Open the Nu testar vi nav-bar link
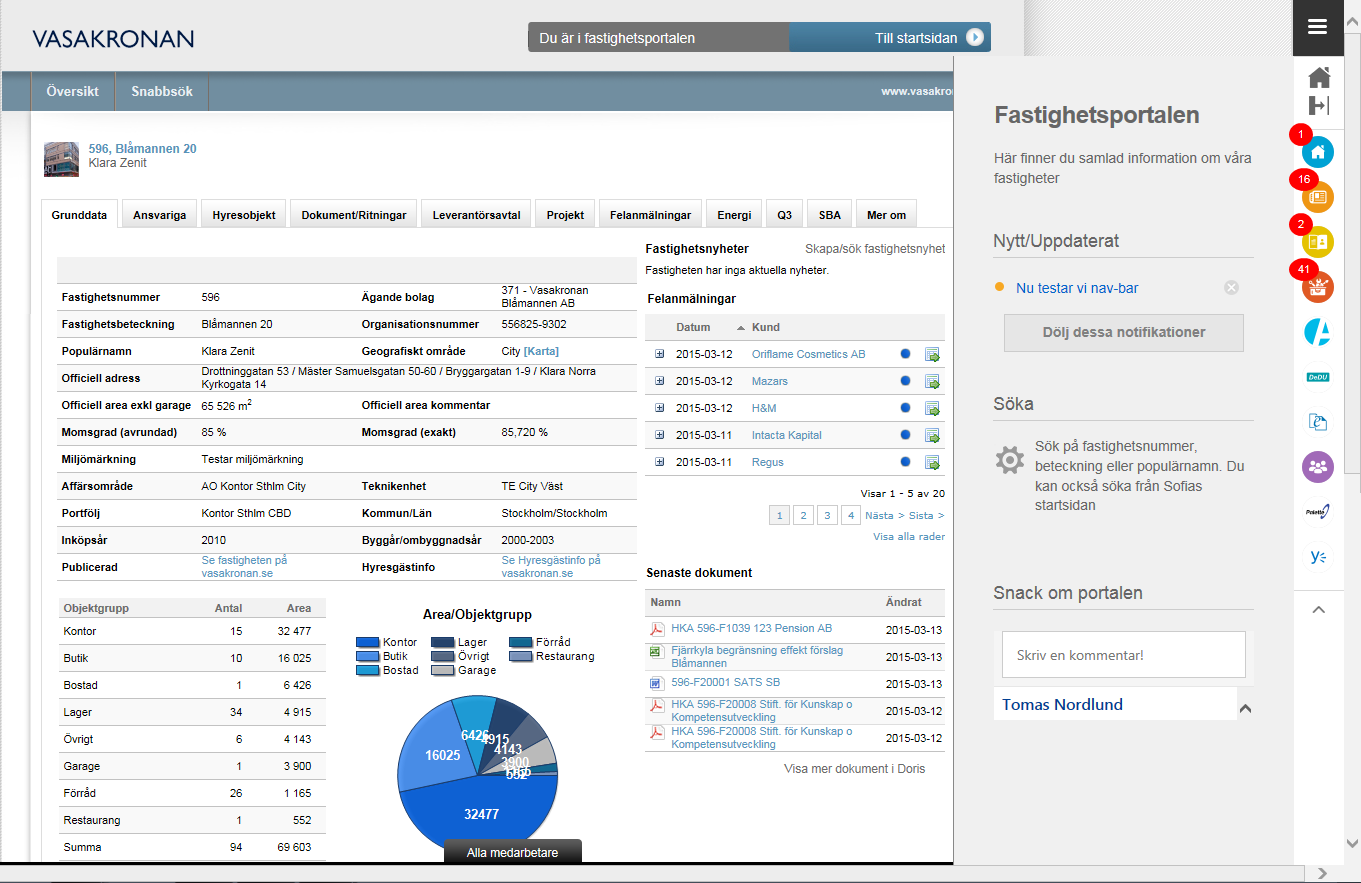 click(x=1077, y=288)
